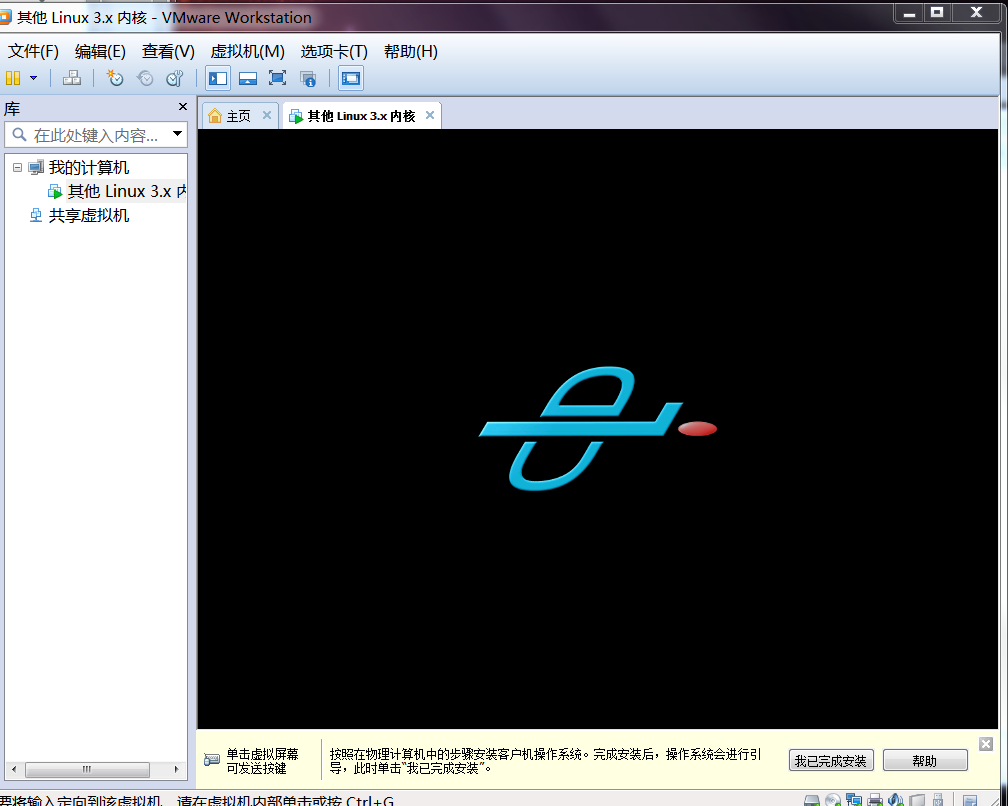Open the message log status bar icon

(x=970, y=800)
